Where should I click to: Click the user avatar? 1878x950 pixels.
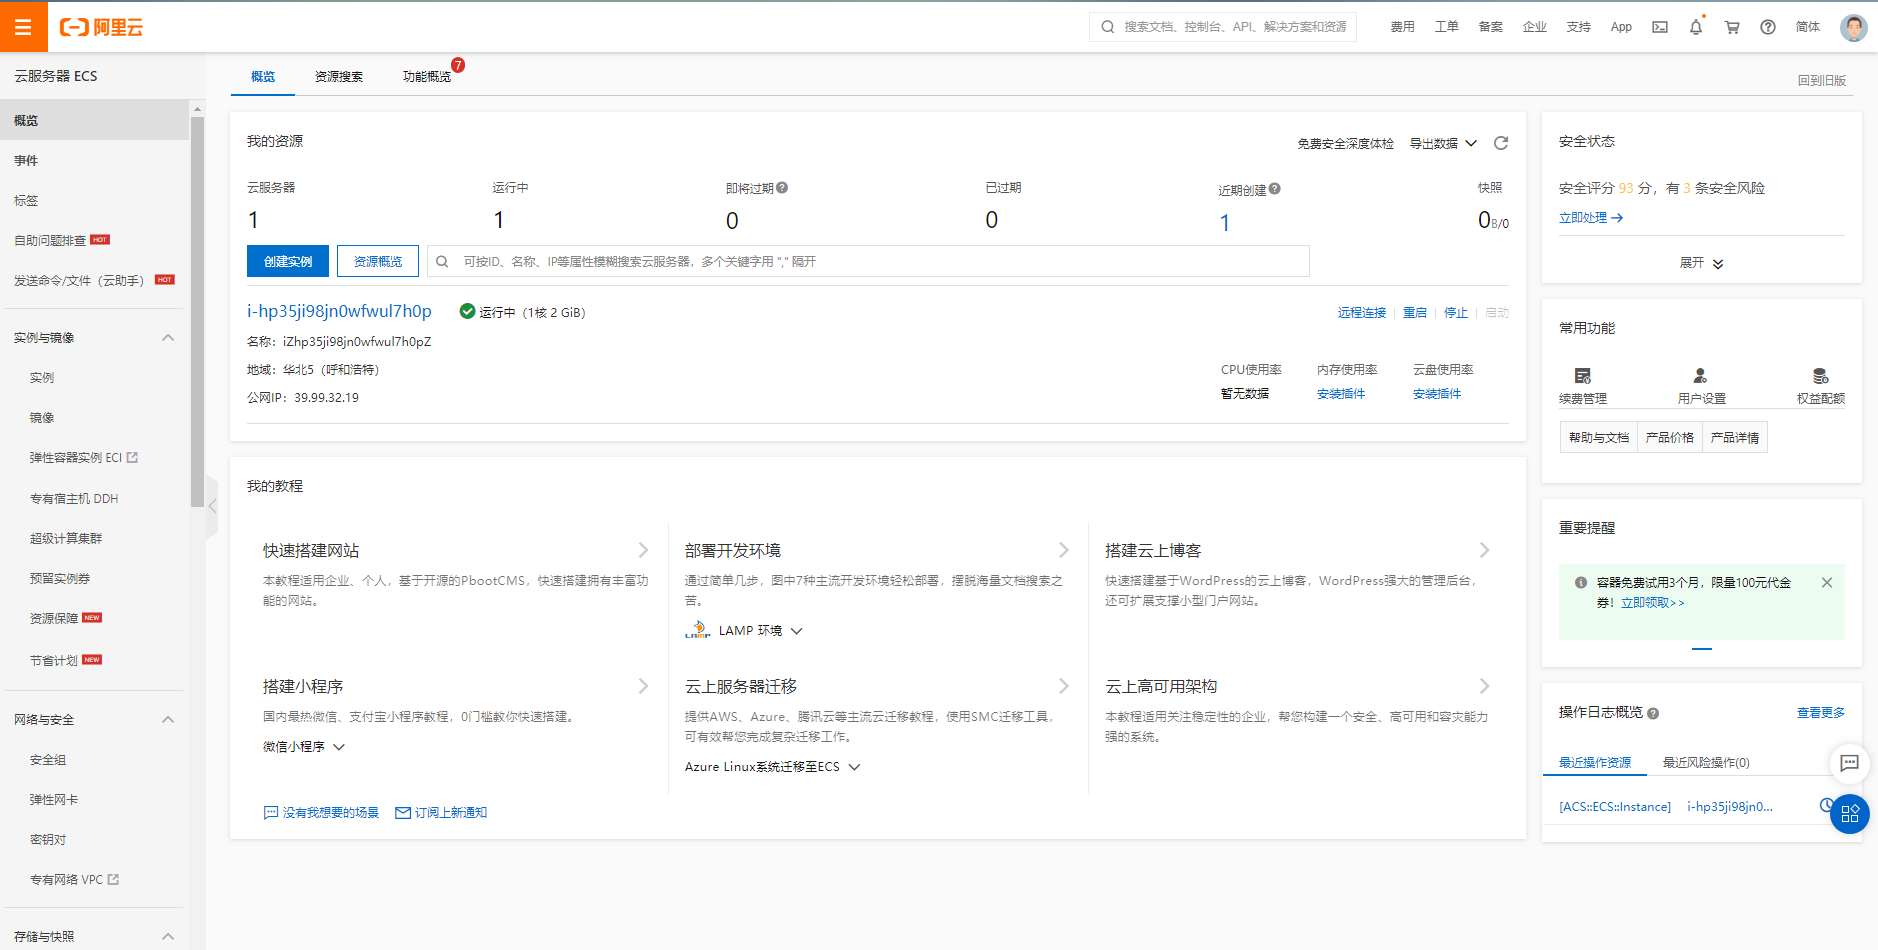point(1853,27)
